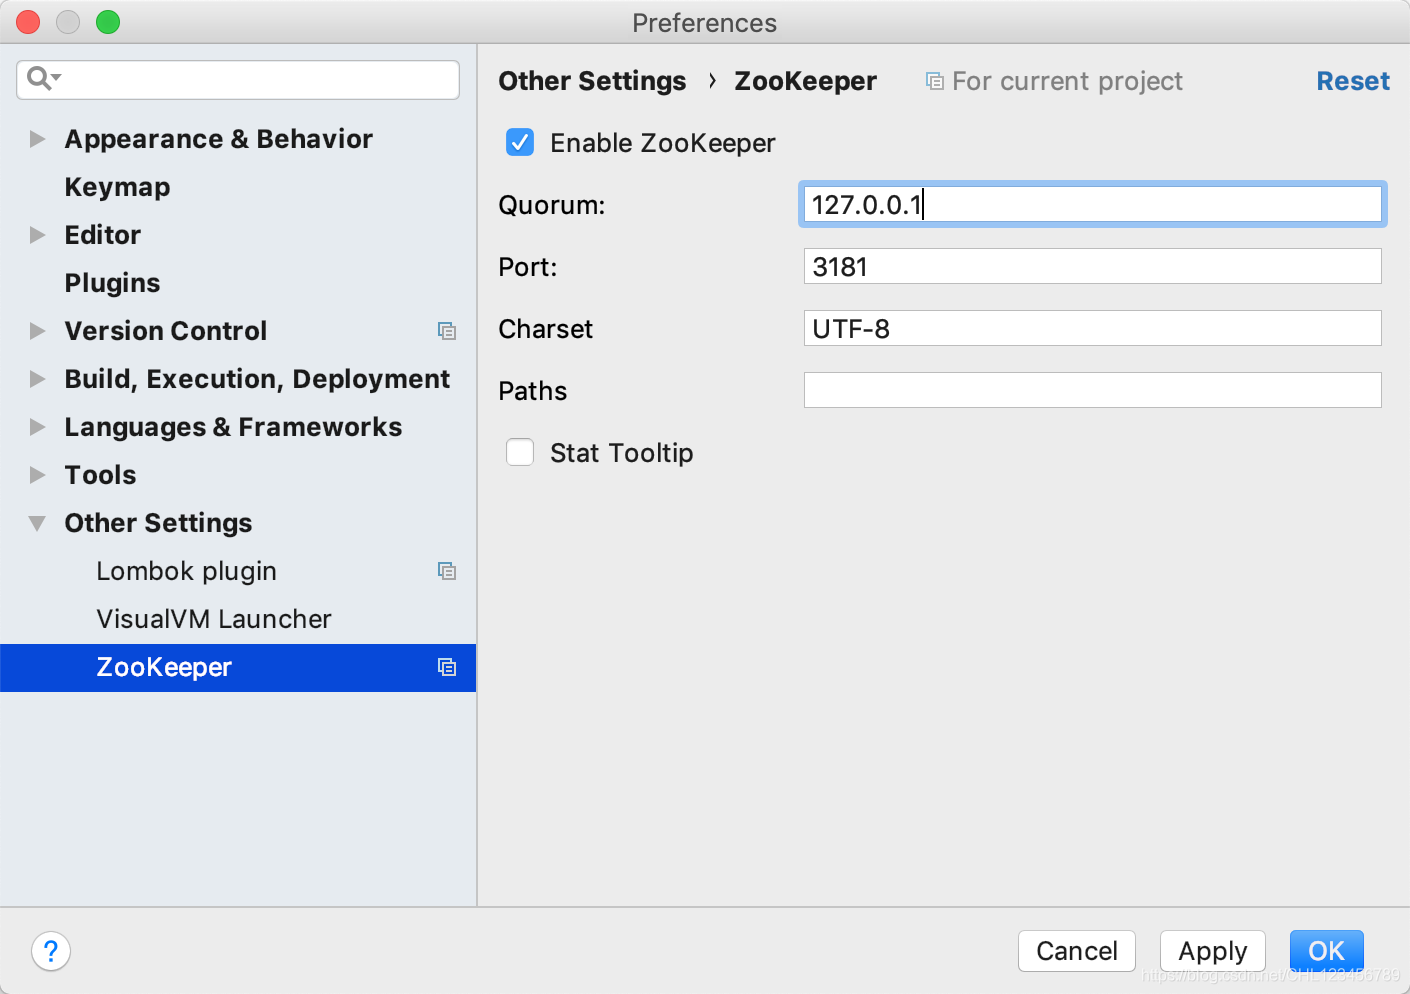Screen dimensions: 1410x994
Task: Click the Charset label
Action: click(x=546, y=329)
